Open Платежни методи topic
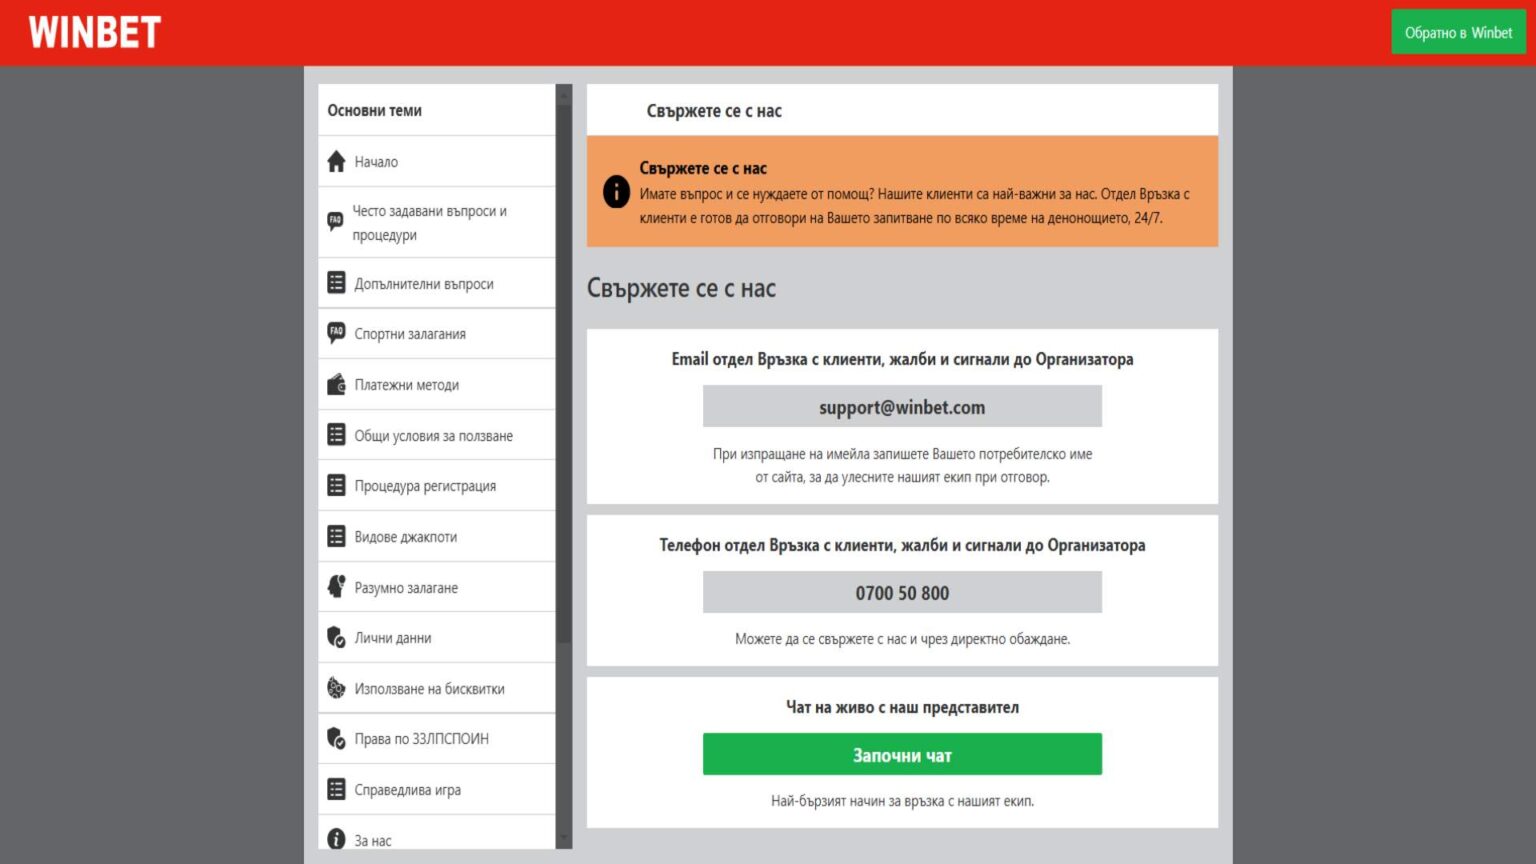The image size is (1536, 864). [x=436, y=384]
